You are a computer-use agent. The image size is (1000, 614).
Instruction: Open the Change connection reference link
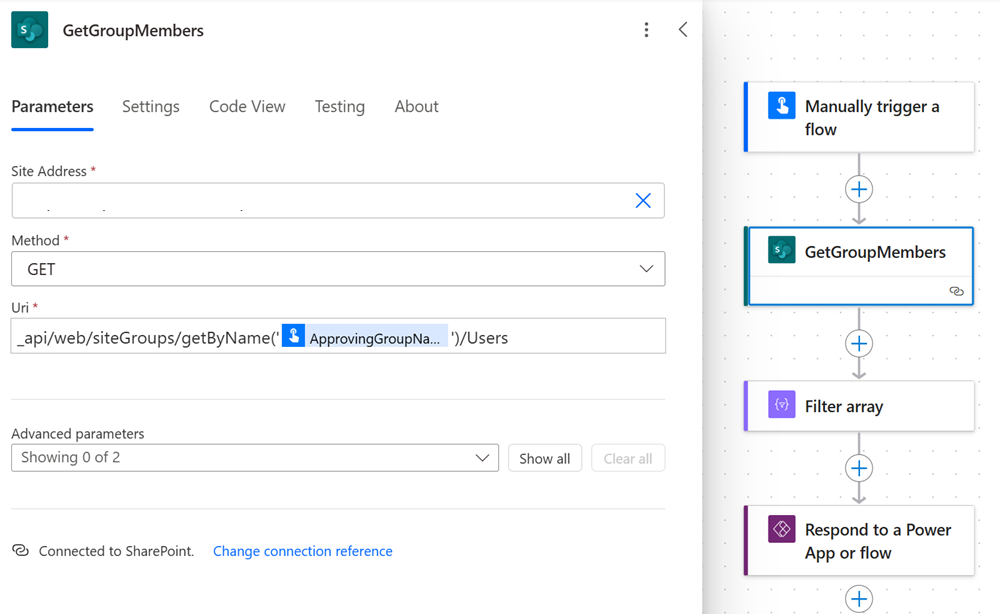(302, 551)
